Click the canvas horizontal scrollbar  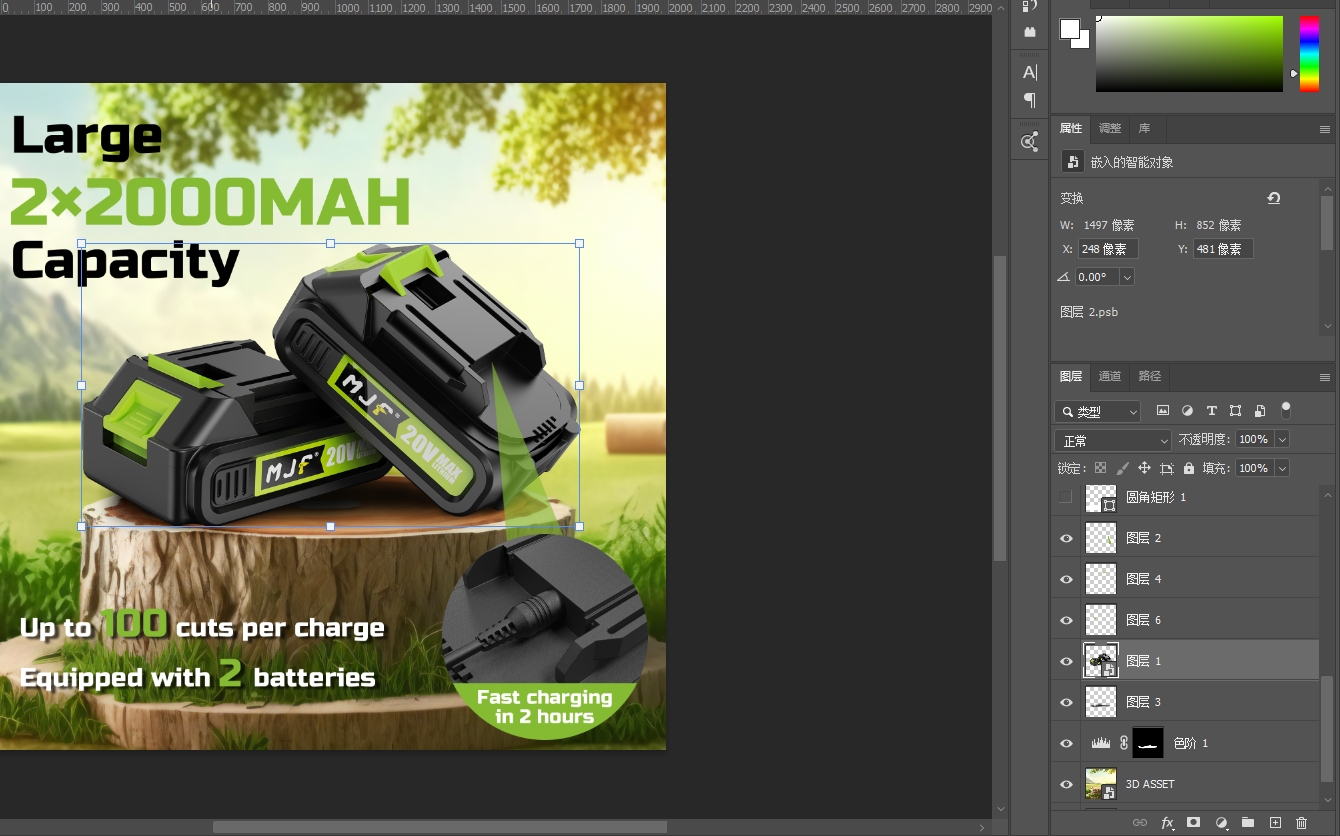(440, 827)
